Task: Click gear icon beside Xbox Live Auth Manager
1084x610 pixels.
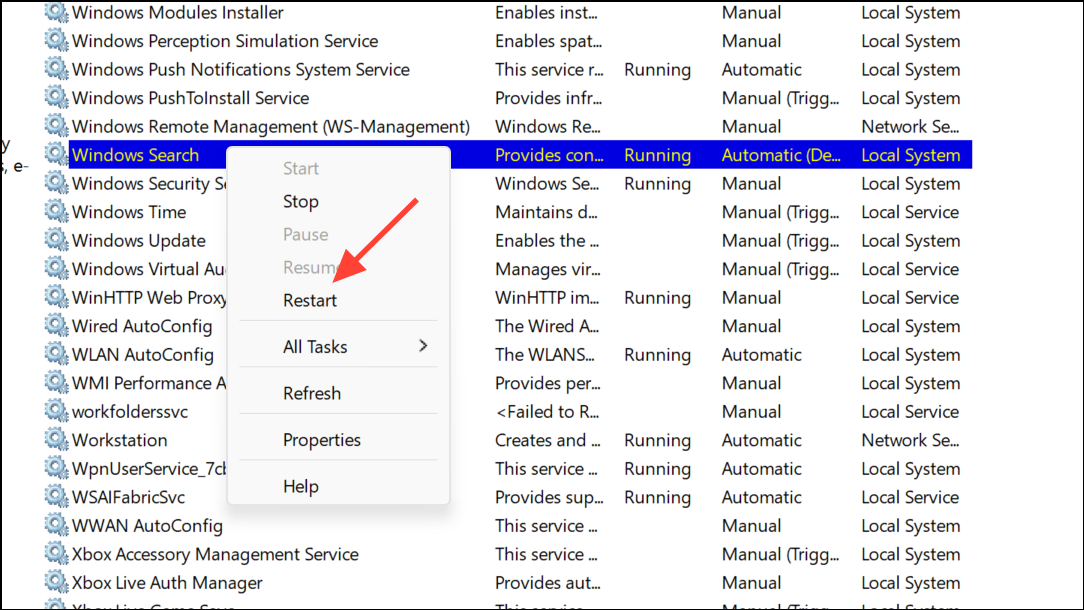Action: tap(57, 582)
